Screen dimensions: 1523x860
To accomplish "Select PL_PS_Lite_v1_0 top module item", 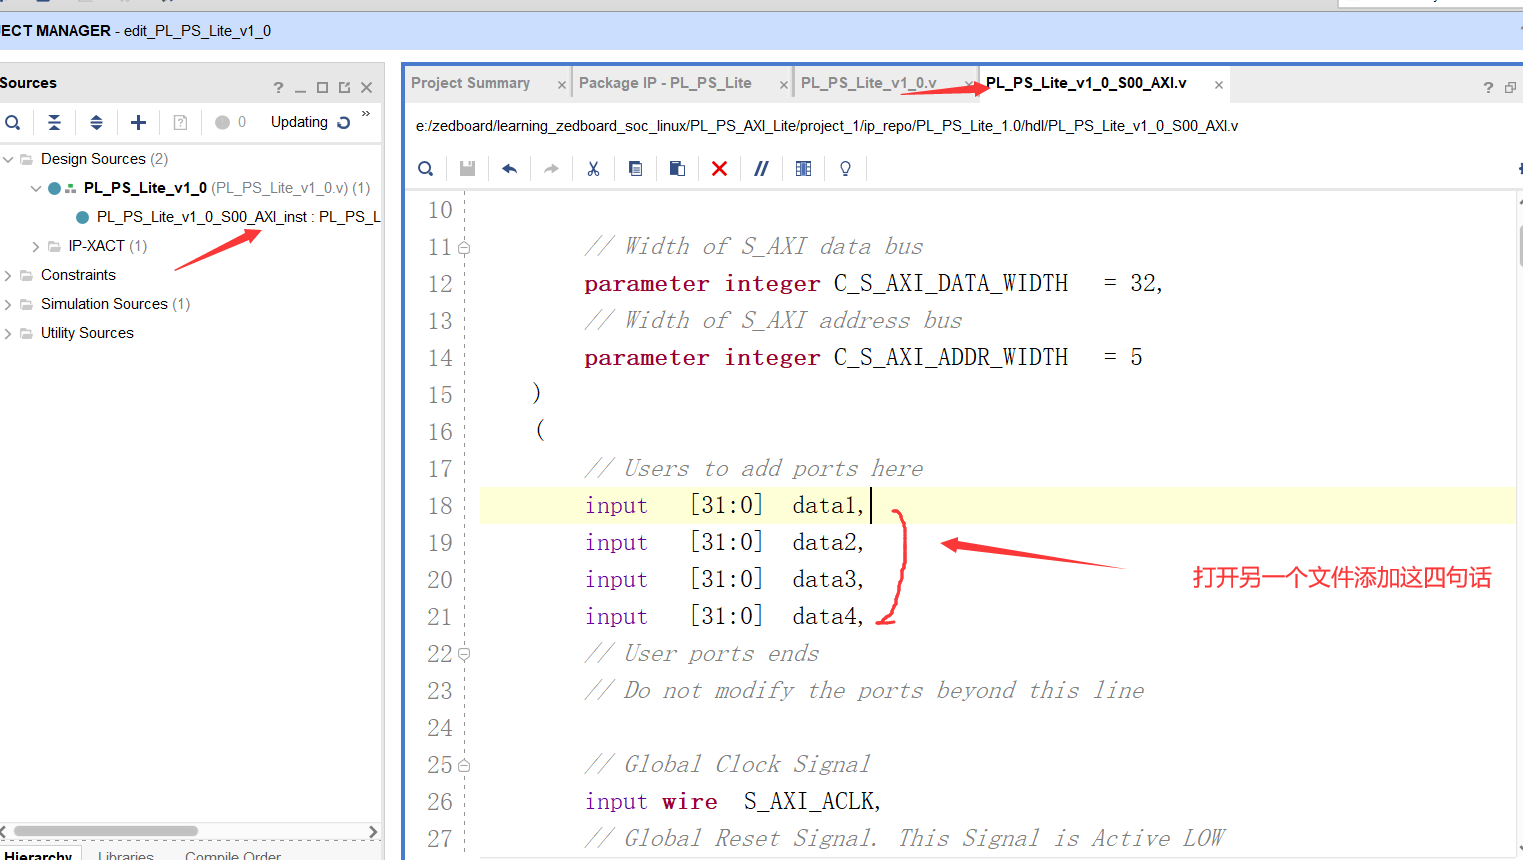I will pyautogui.click(x=145, y=188).
